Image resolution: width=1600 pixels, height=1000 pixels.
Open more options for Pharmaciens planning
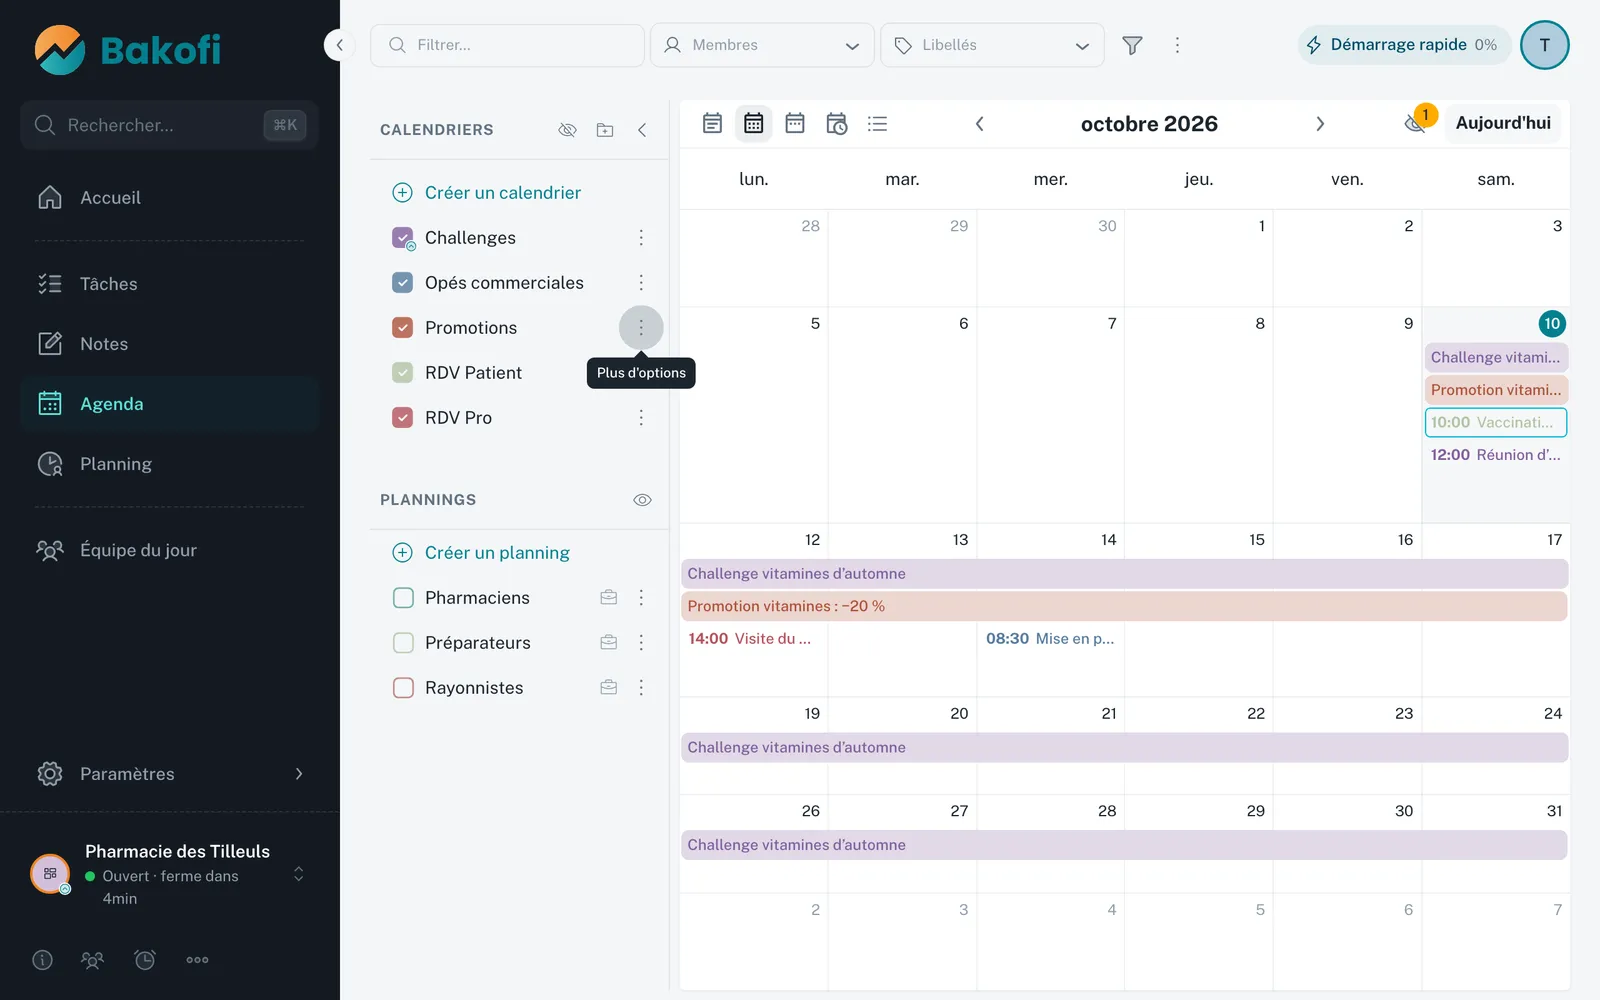(x=641, y=598)
